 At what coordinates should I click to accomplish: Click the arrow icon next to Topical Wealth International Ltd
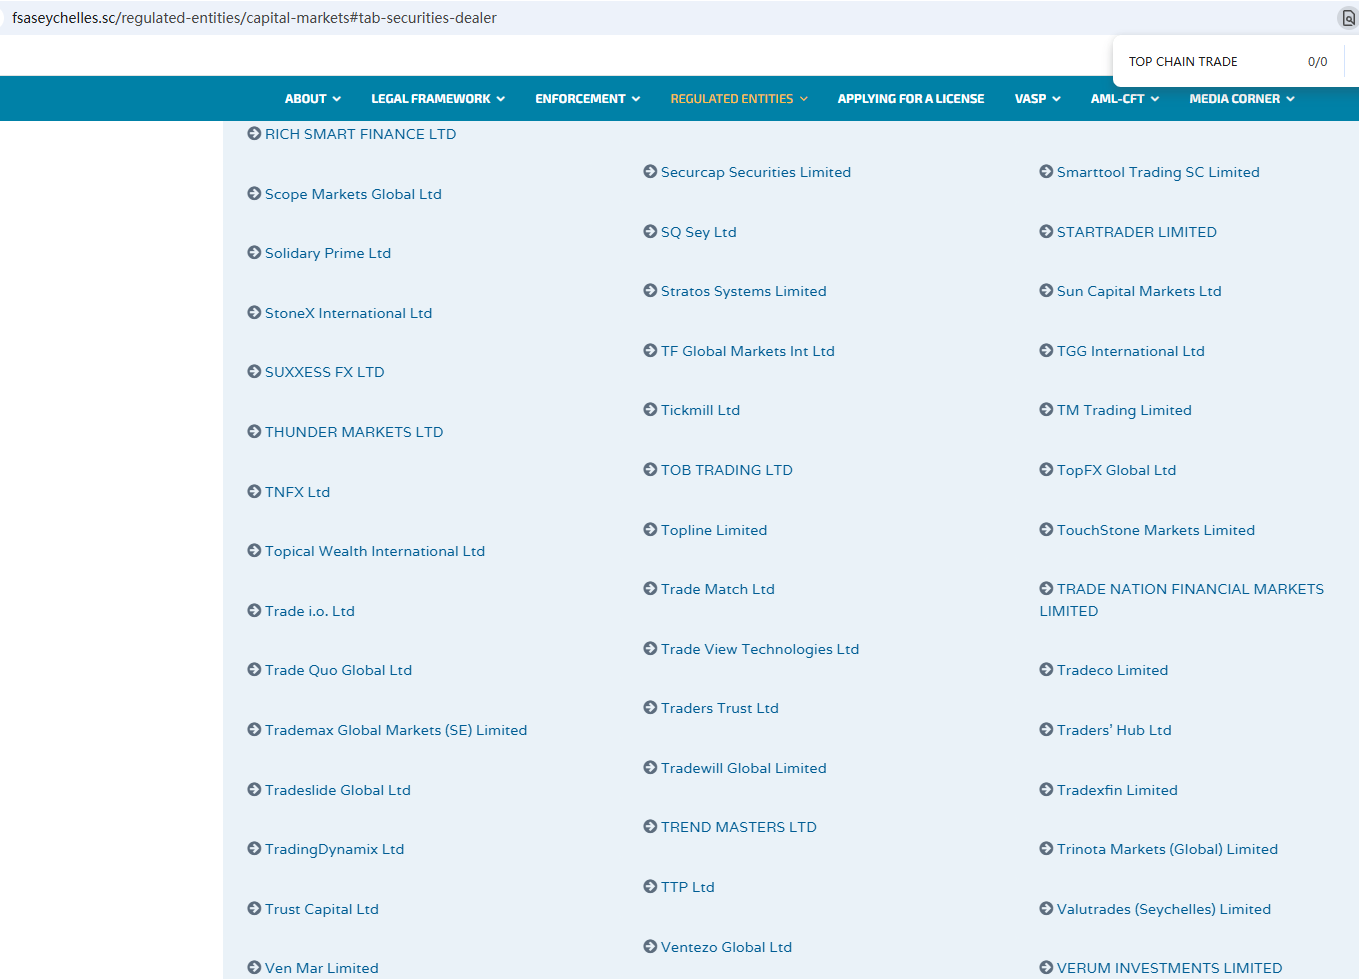click(x=254, y=550)
